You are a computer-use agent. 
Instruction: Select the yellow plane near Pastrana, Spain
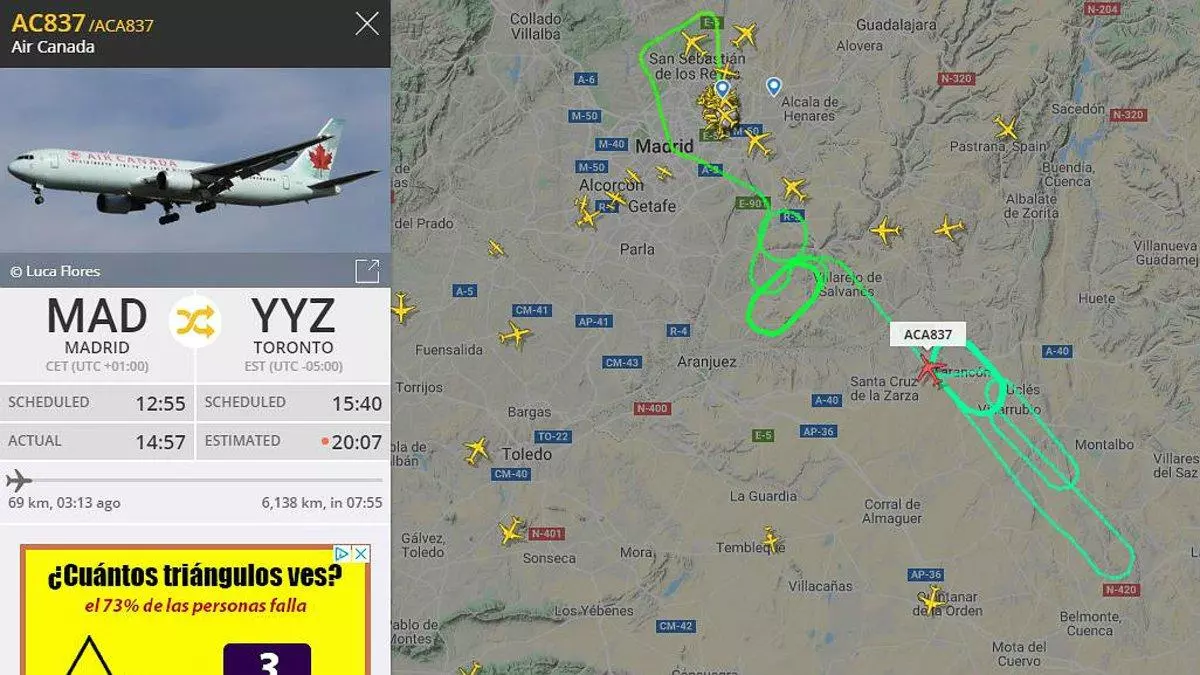coord(1006,128)
